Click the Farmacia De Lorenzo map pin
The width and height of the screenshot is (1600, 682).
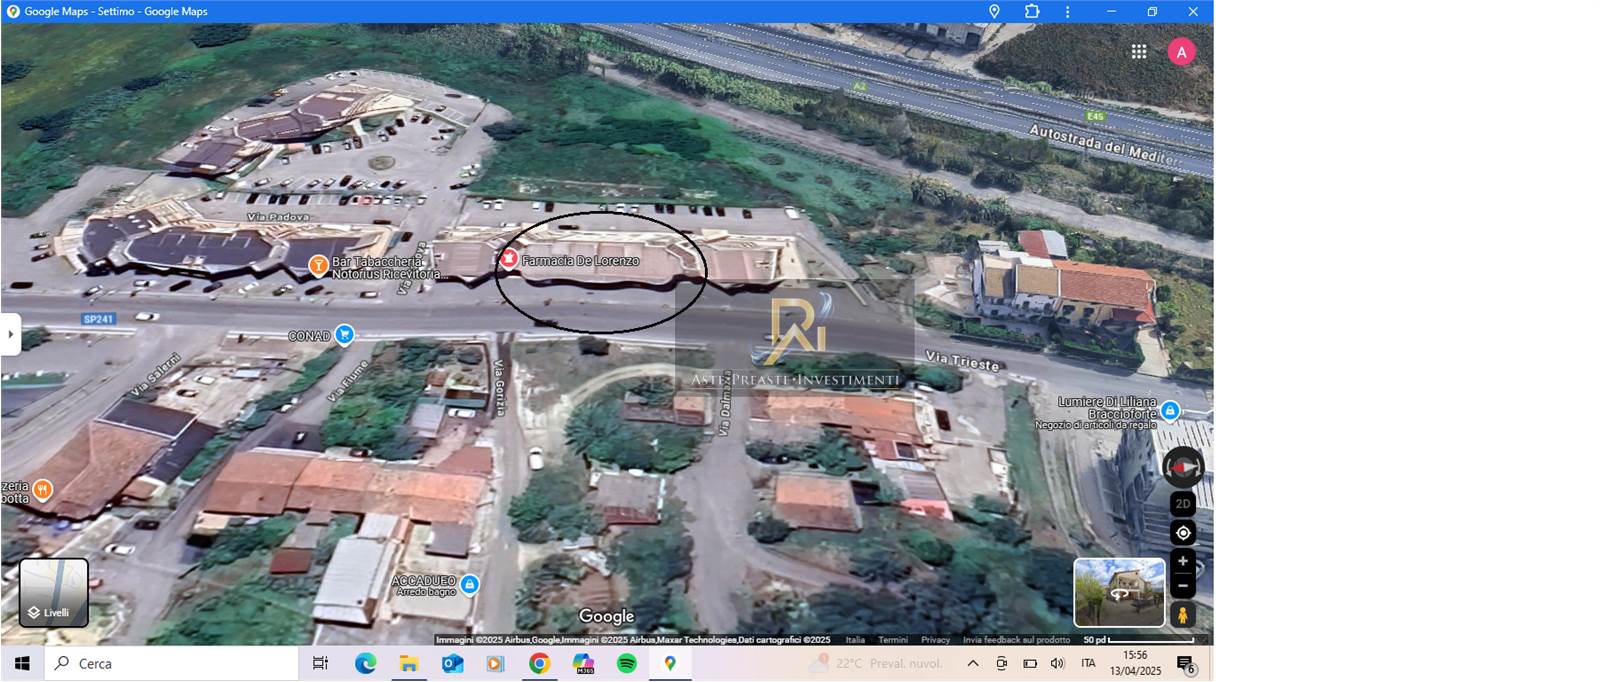click(x=509, y=260)
